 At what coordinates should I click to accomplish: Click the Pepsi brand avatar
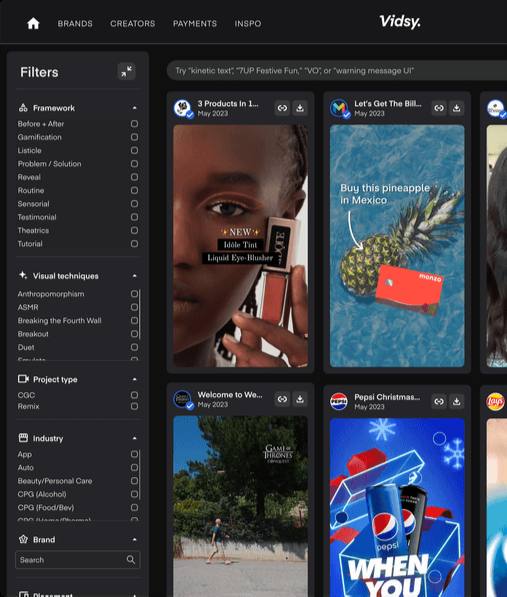tap(338, 402)
